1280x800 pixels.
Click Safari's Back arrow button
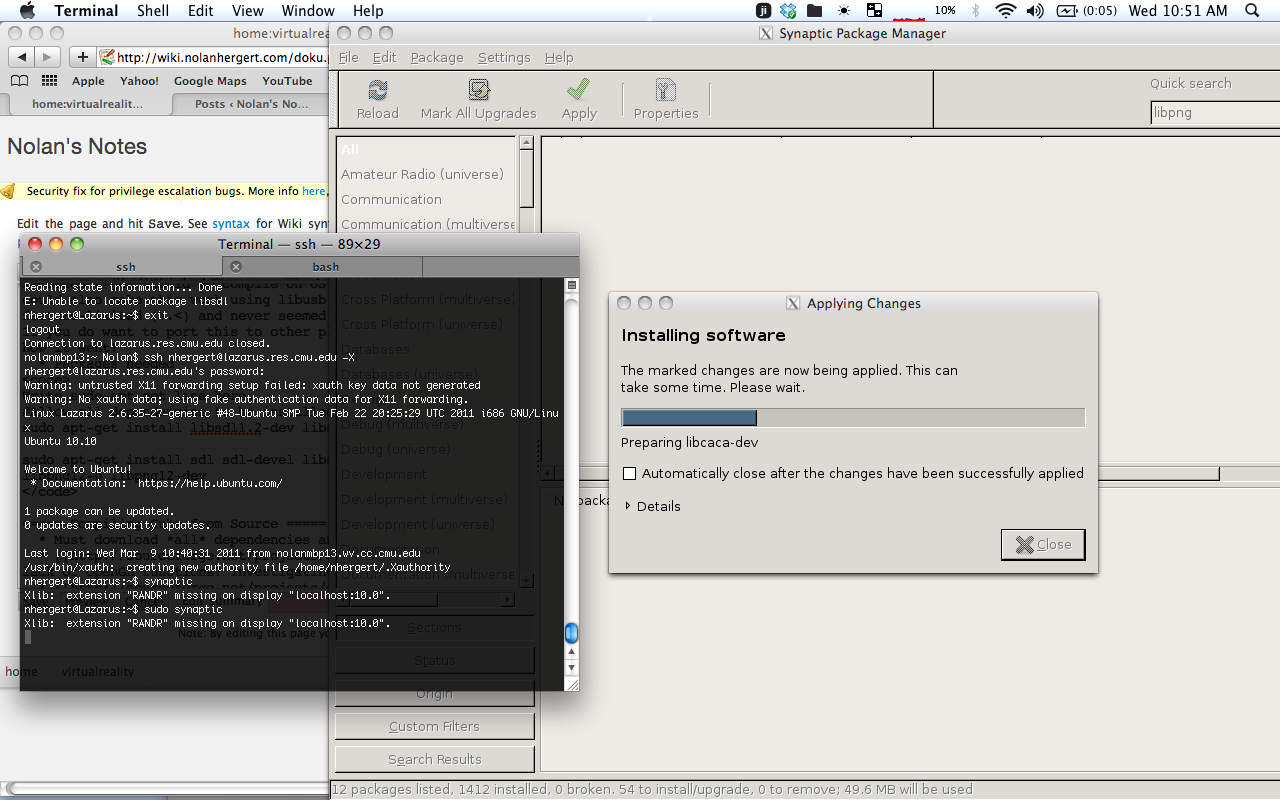[x=23, y=57]
